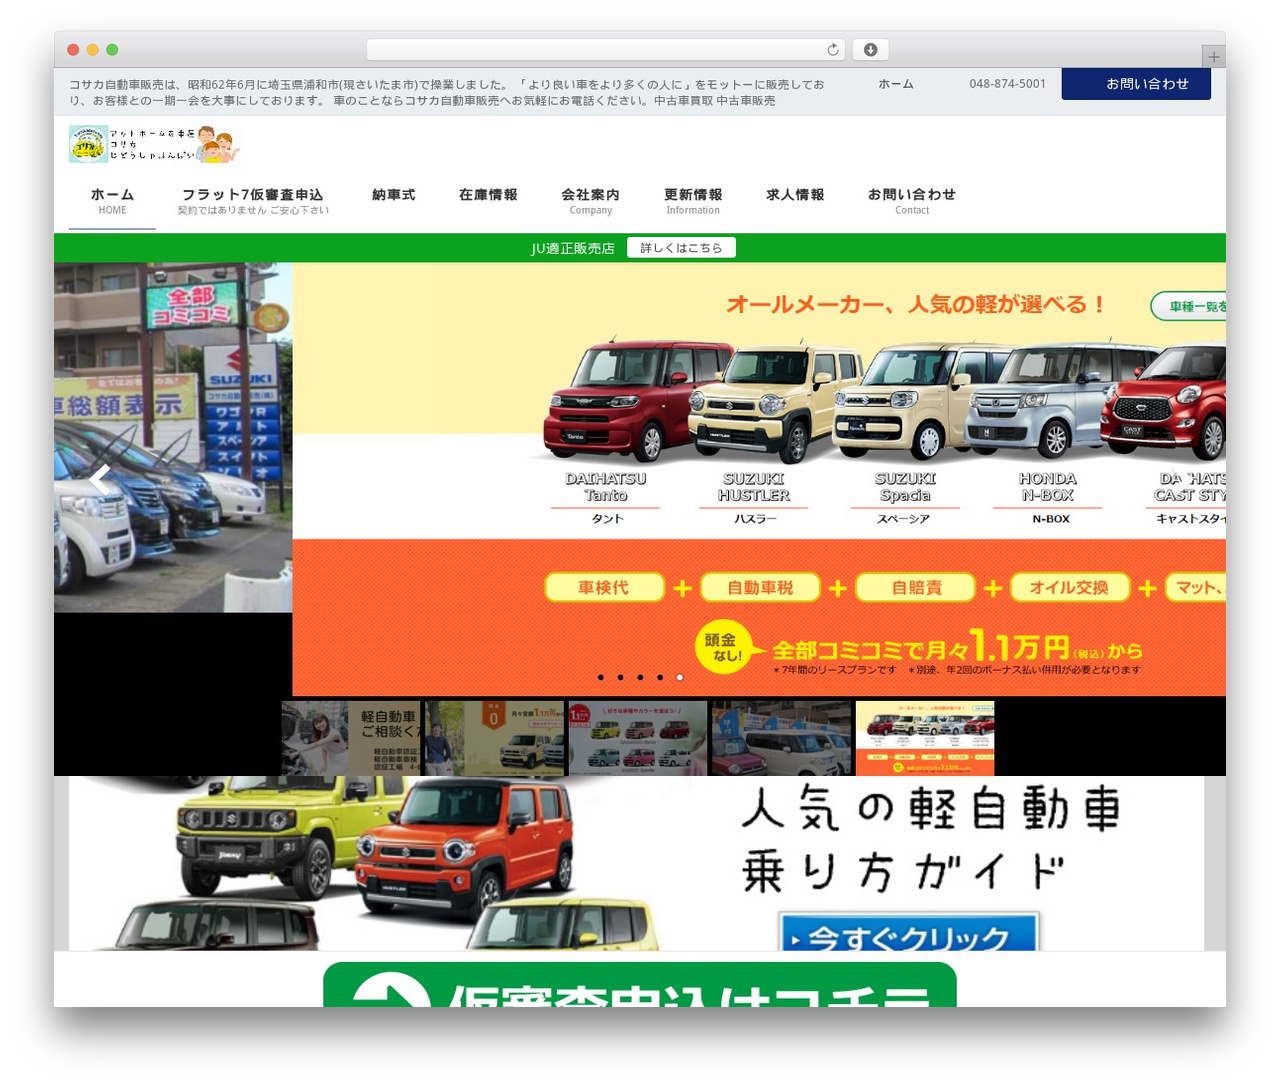This screenshot has width=1280, height=1084.
Task: Select the fifth carousel pagination dot
Action: 680,677
